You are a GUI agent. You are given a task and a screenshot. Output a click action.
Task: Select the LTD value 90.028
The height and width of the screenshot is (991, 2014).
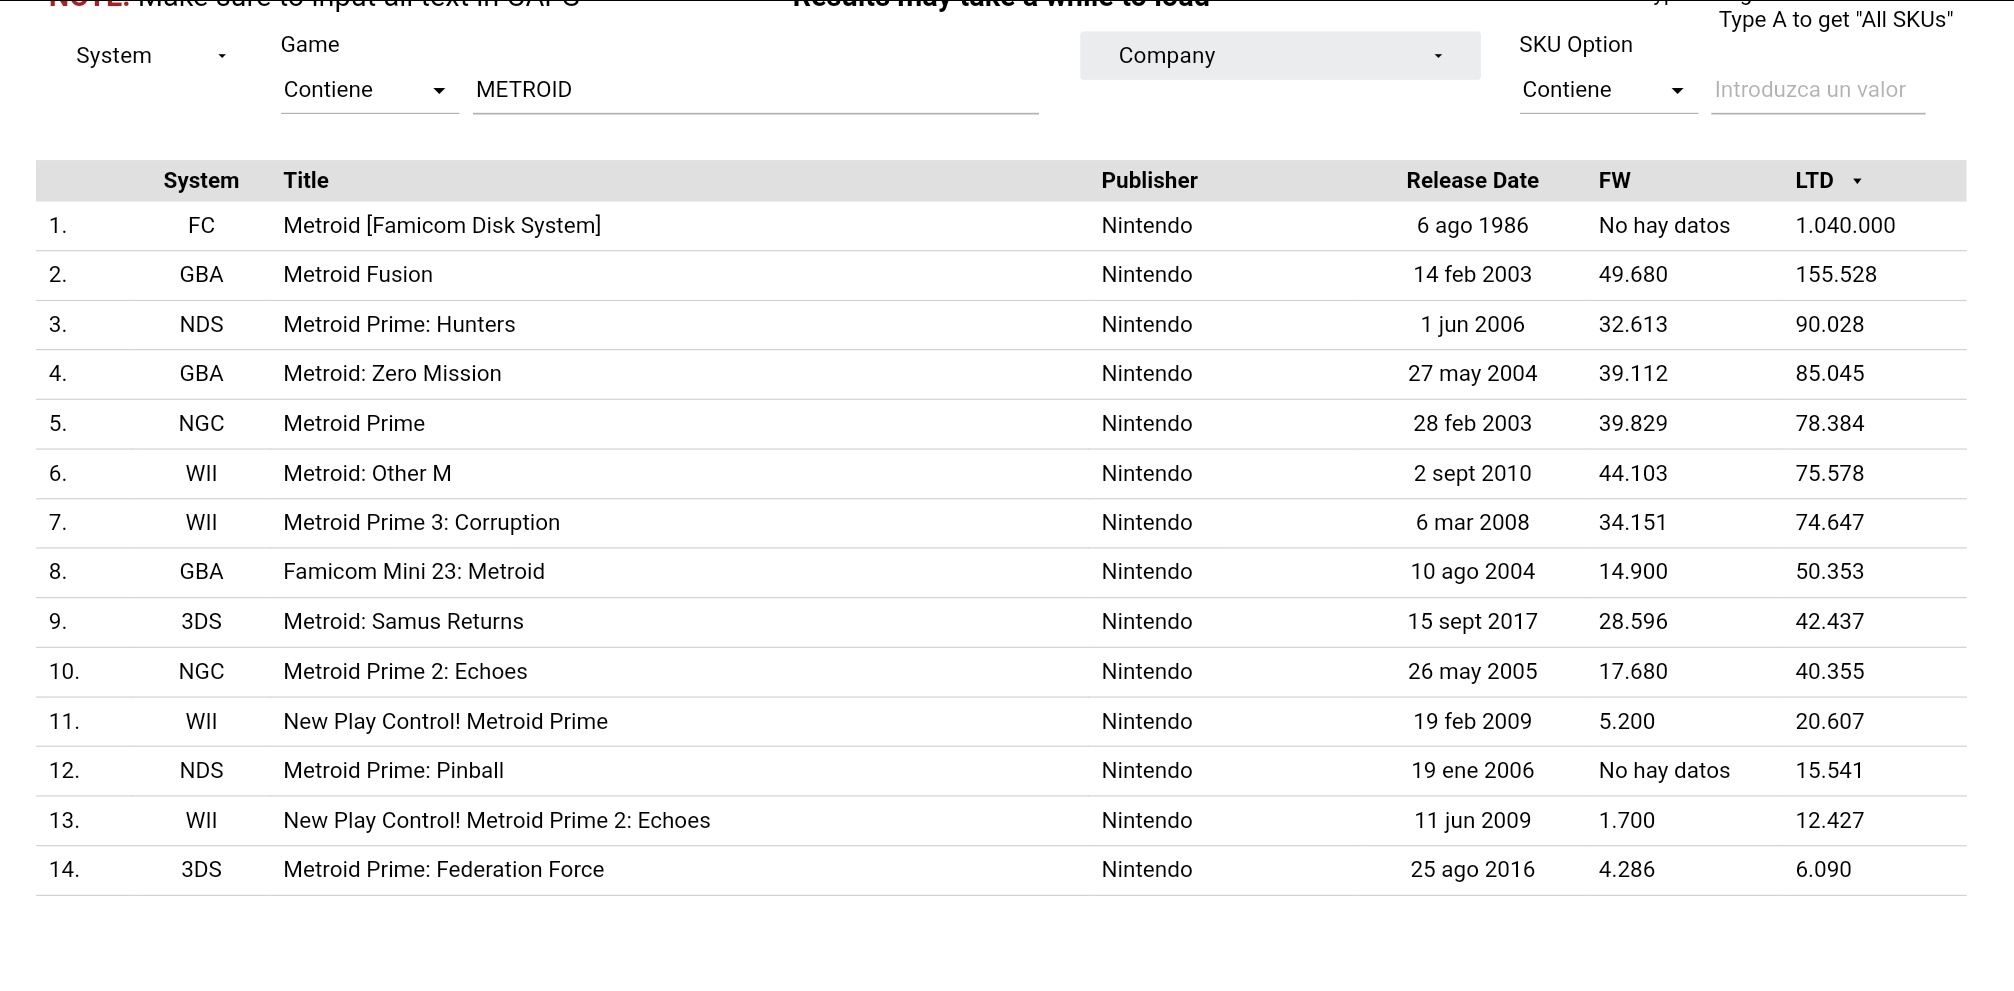pyautogui.click(x=1830, y=325)
